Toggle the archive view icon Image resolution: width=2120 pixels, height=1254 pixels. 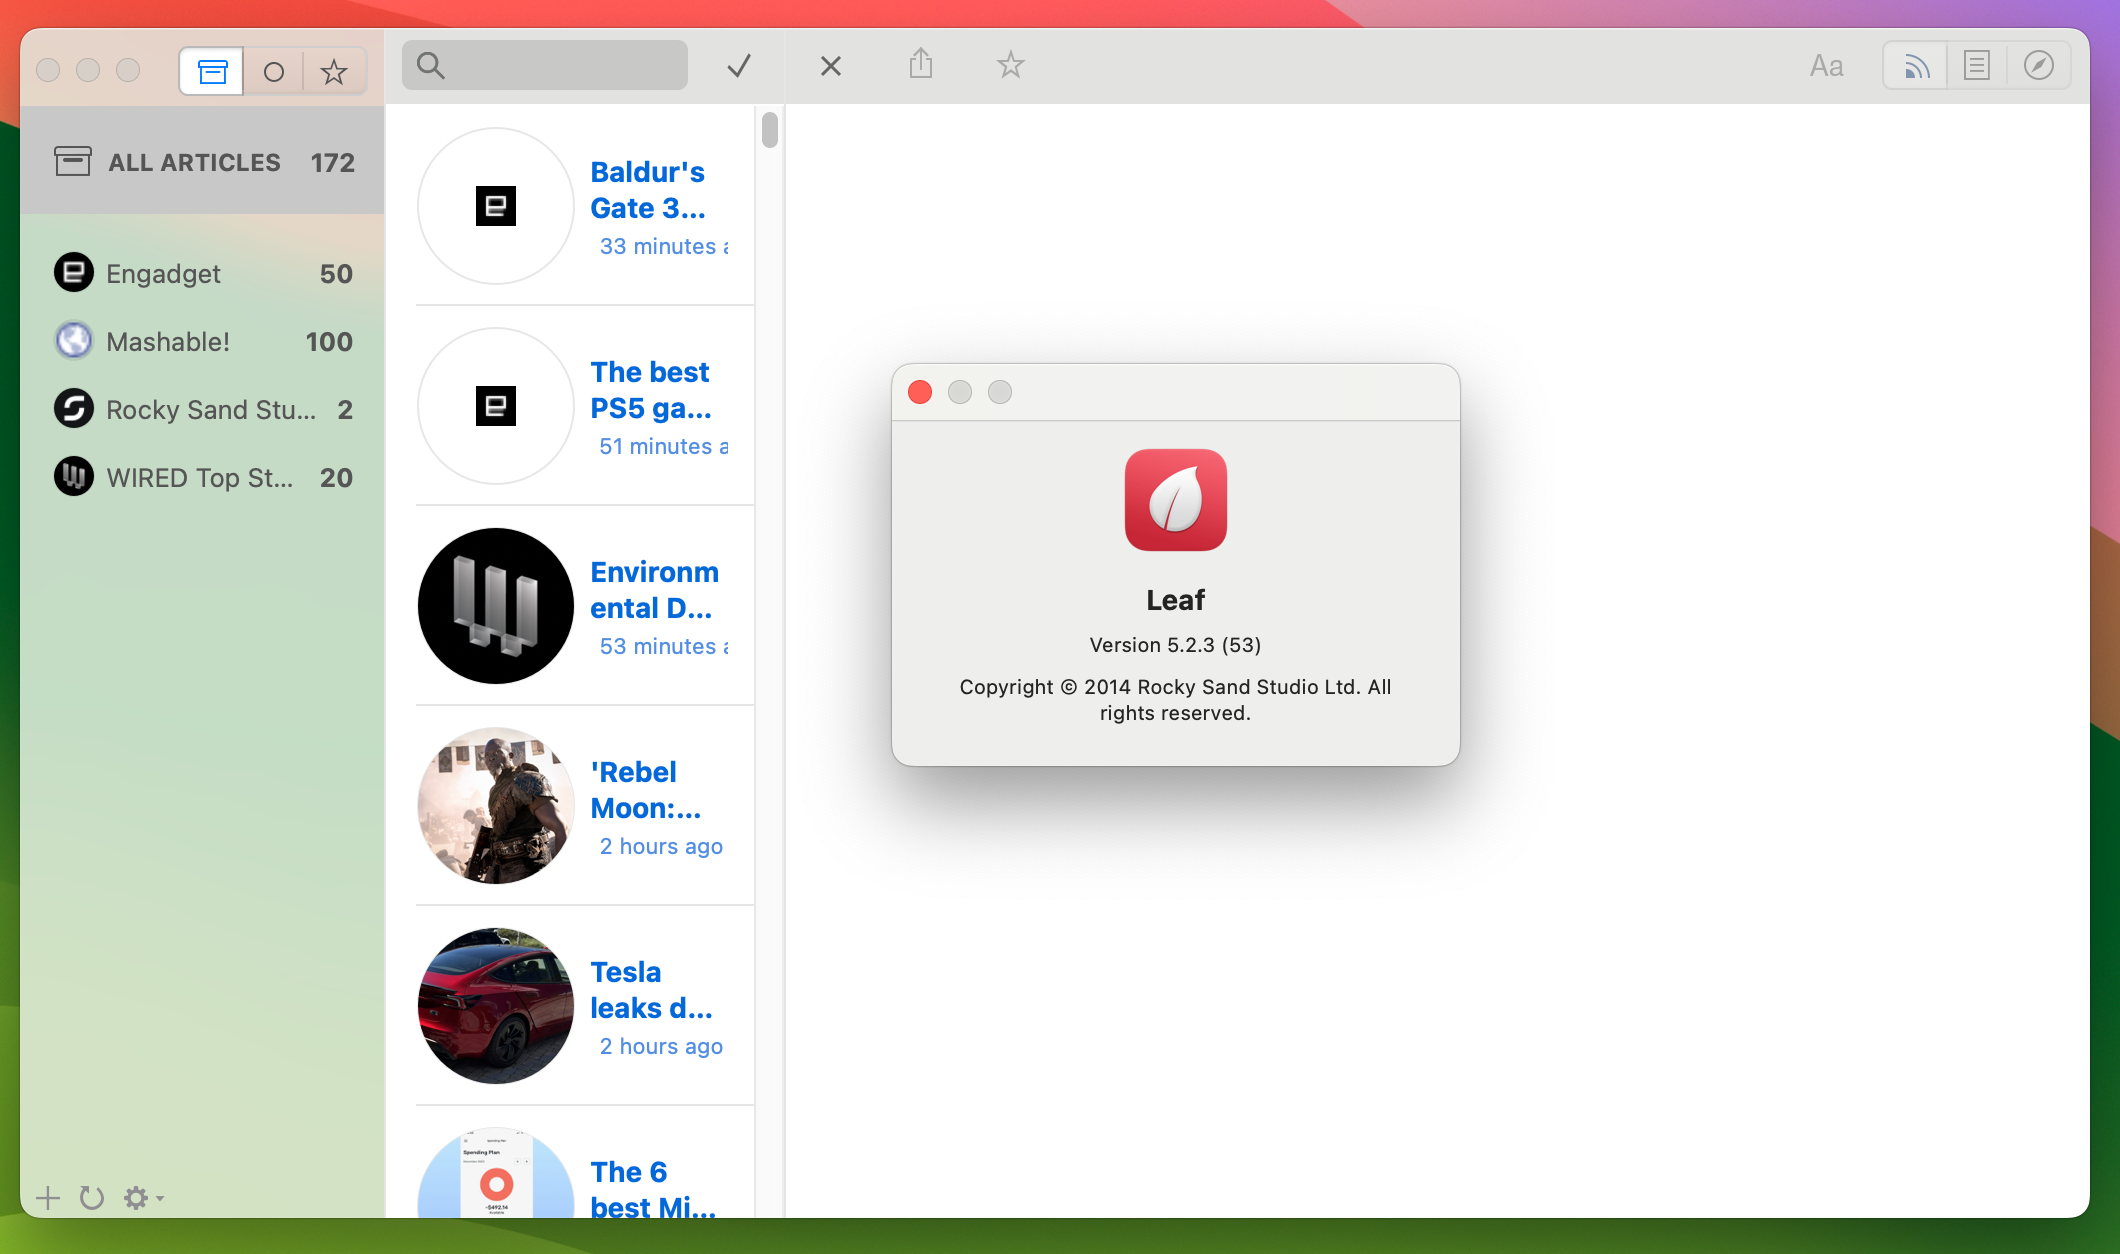211,67
